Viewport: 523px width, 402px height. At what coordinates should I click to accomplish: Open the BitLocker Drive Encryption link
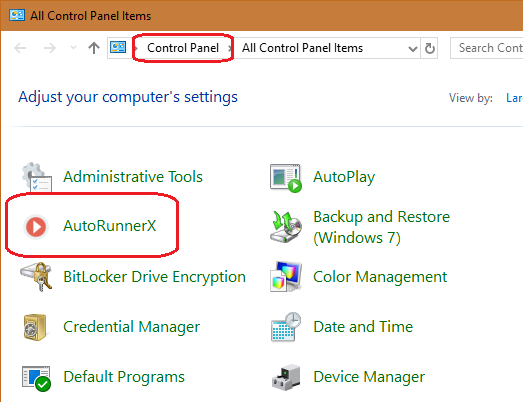pyautogui.click(x=154, y=277)
